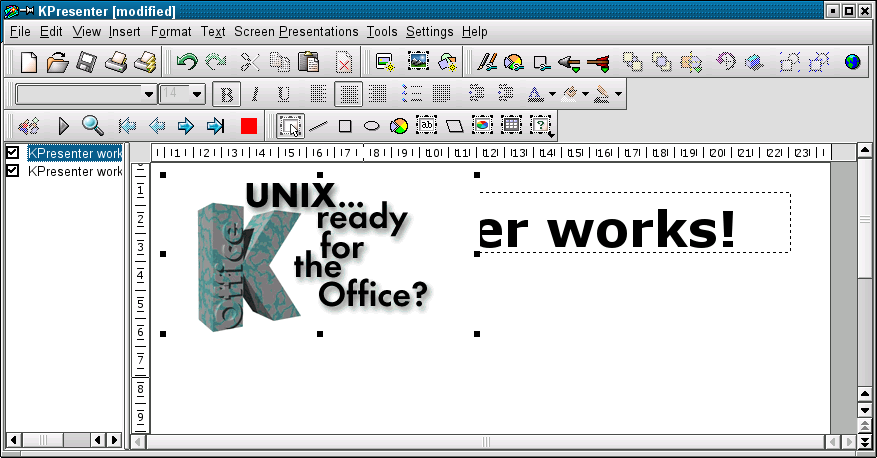
Task: Choose the rectangle drawing tool
Action: click(345, 126)
